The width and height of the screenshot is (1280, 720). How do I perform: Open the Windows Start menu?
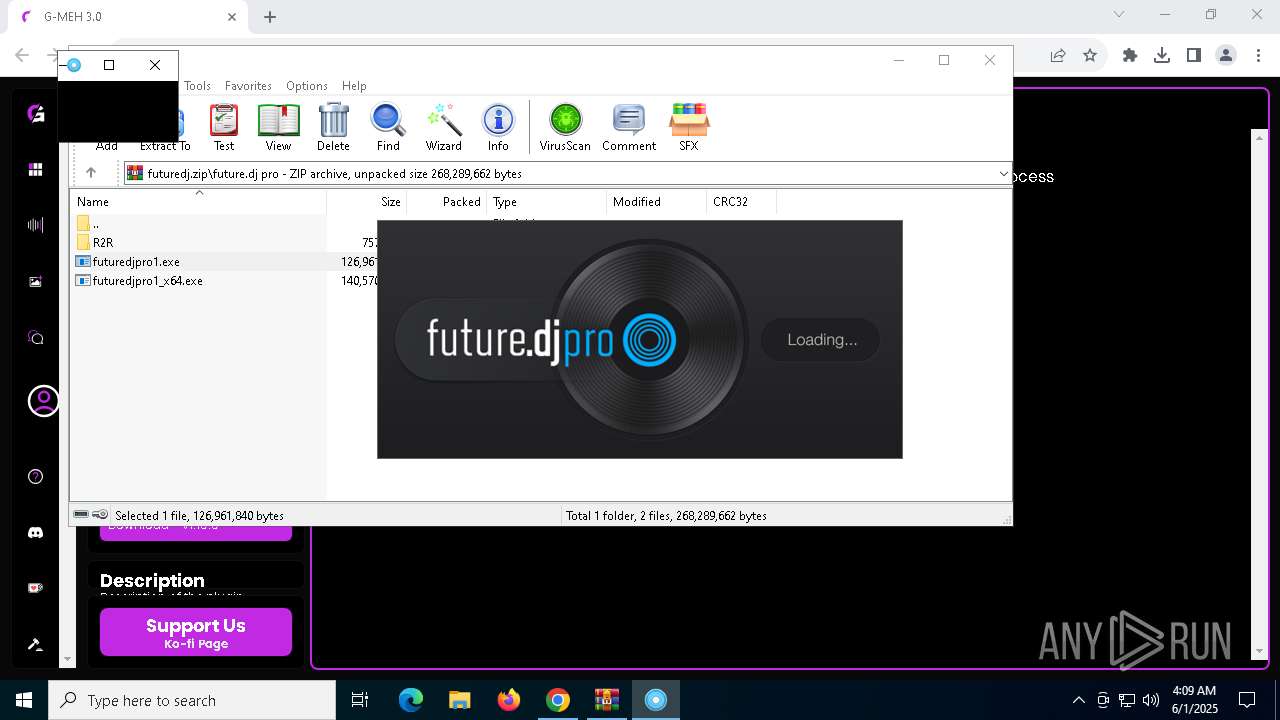pos(24,700)
